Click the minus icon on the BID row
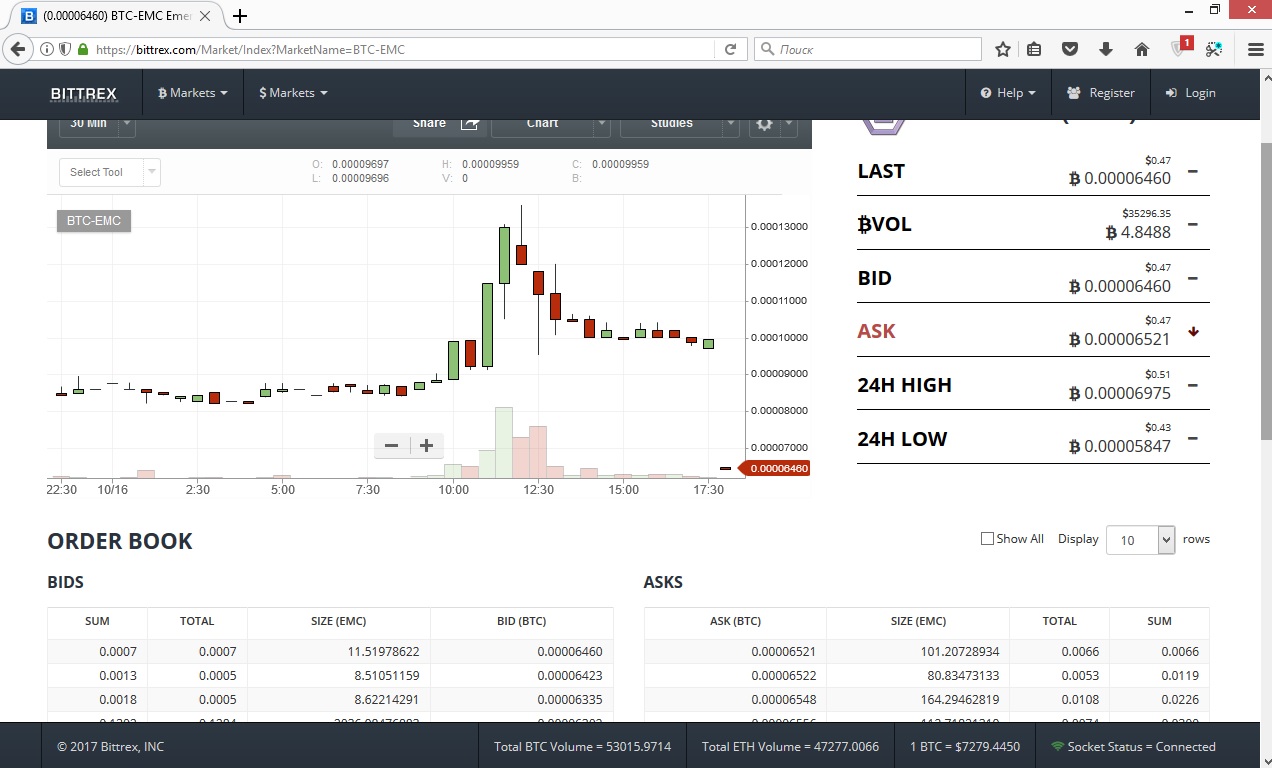This screenshot has width=1272, height=768. pyautogui.click(x=1192, y=278)
